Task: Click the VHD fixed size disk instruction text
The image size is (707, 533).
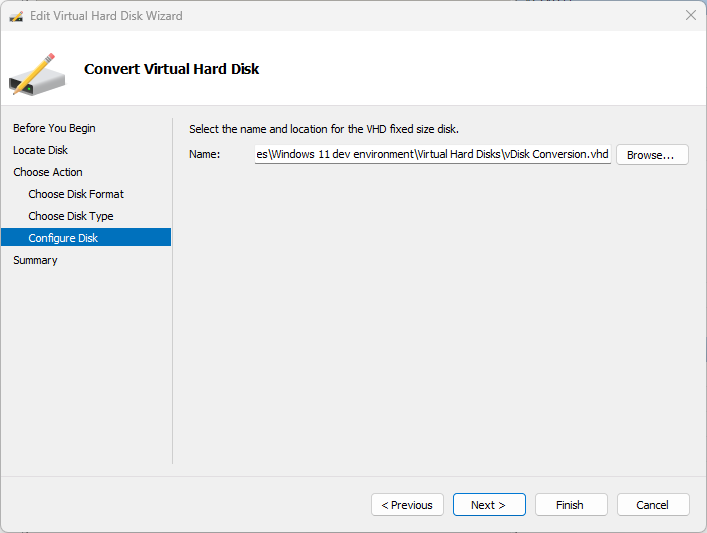Action: coord(323,129)
